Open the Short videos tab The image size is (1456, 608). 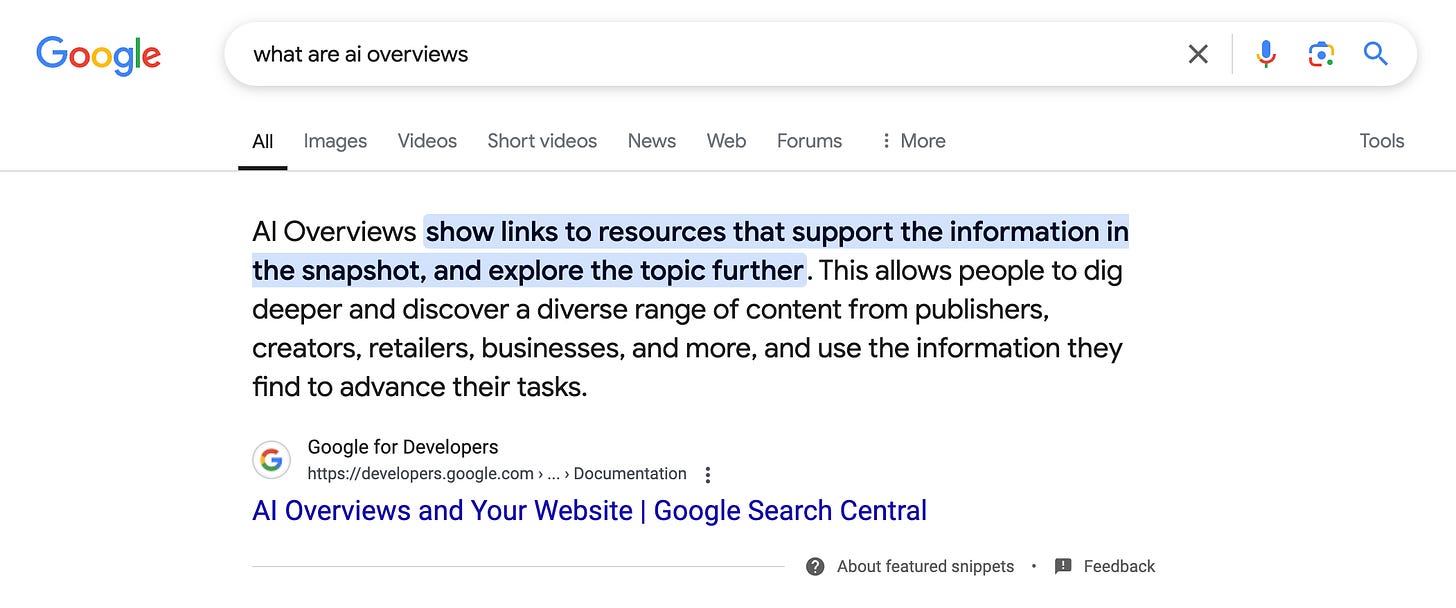coord(542,141)
